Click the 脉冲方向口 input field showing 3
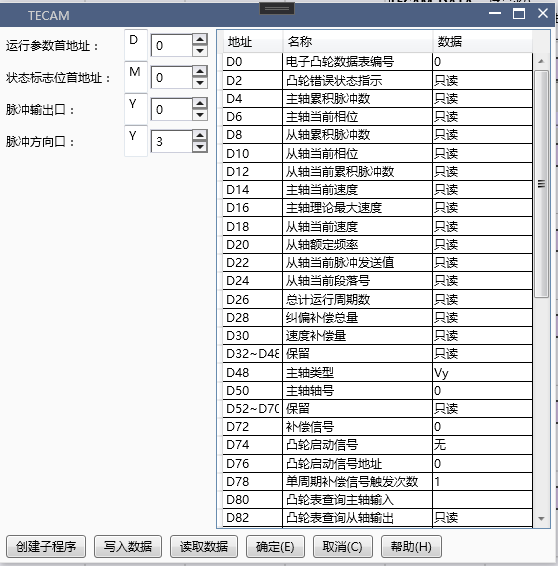Viewport: 558px width, 566px height. point(172,141)
